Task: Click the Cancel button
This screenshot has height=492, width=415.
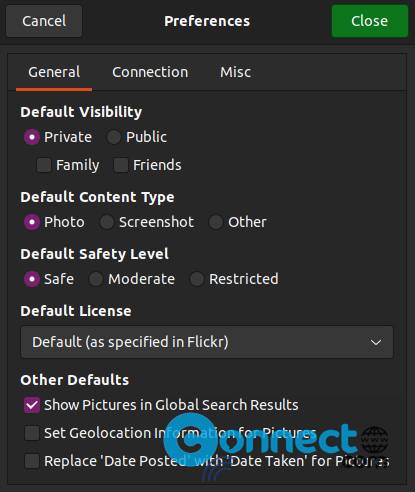Action: [44, 21]
